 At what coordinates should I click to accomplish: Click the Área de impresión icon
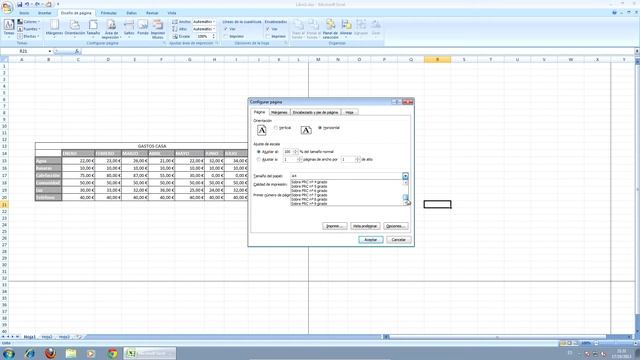pos(111,29)
